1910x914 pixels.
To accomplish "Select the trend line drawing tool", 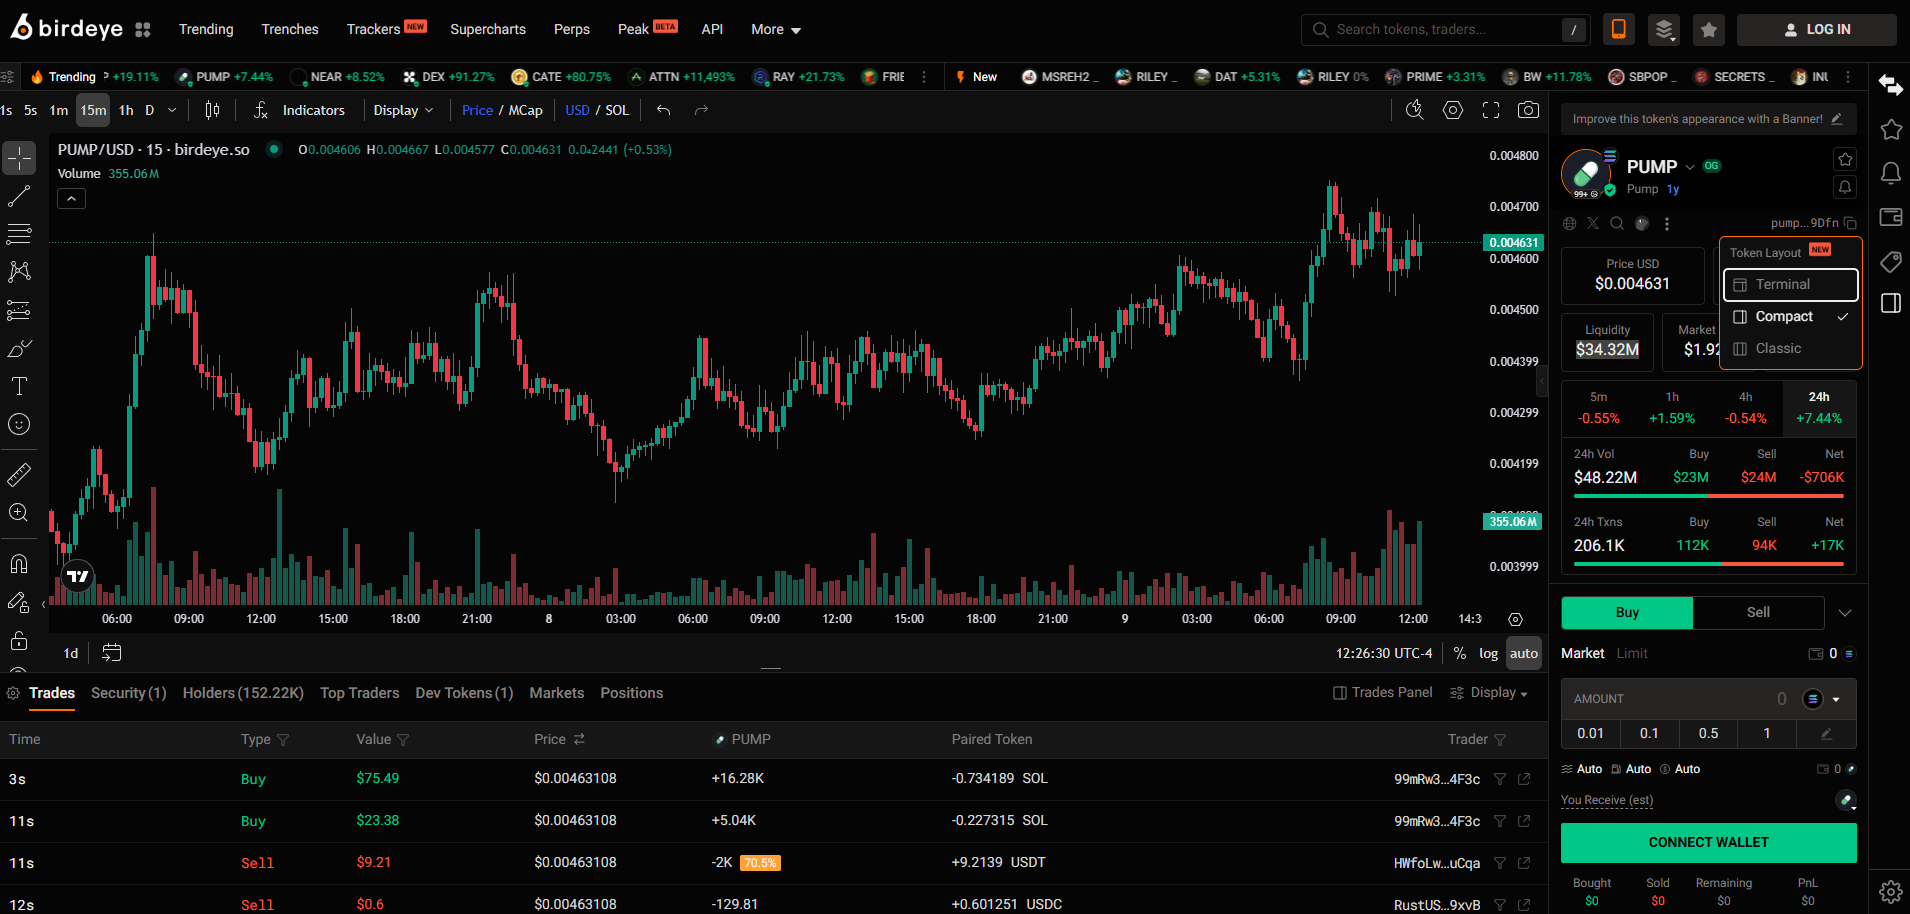I will pyautogui.click(x=19, y=196).
